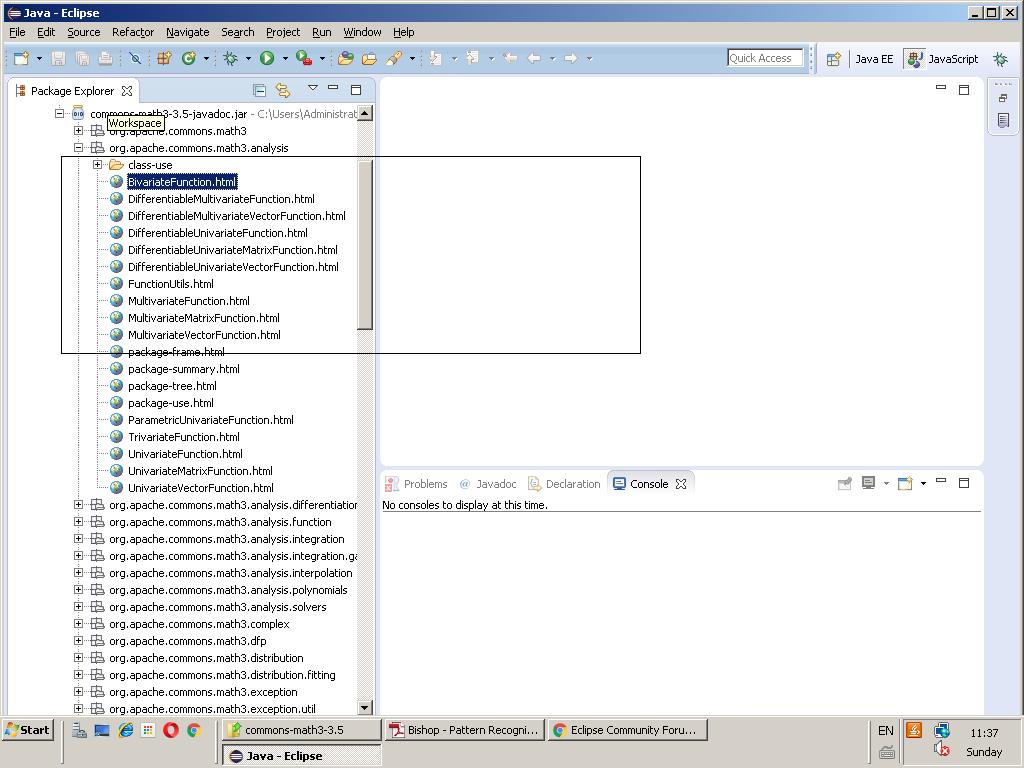The width and height of the screenshot is (1024, 768).
Task: Select BivariateFunction.html in the tree
Action: coord(182,182)
